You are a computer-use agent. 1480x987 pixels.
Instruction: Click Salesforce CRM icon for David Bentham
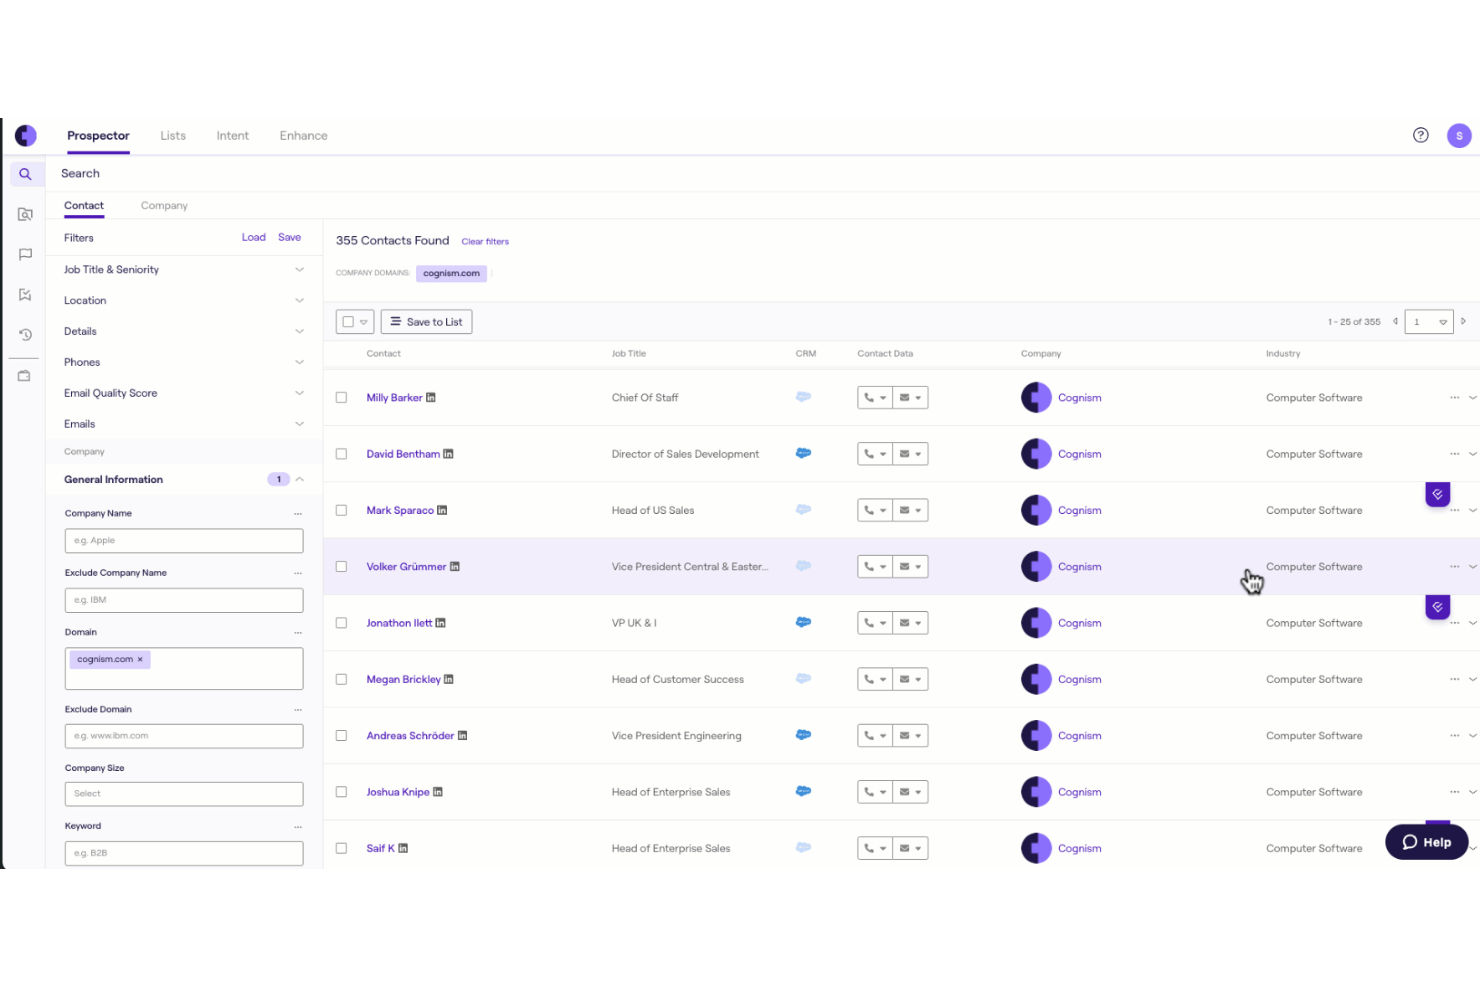click(803, 453)
